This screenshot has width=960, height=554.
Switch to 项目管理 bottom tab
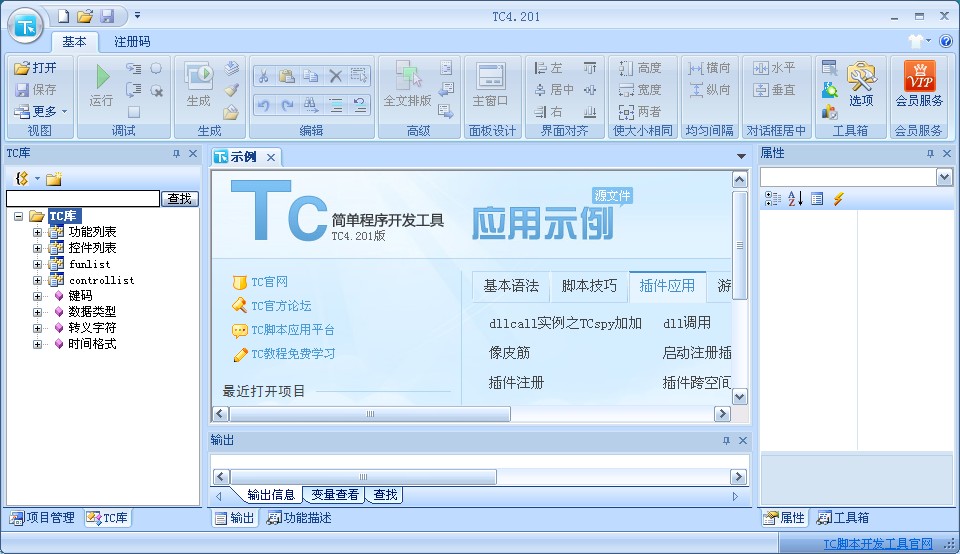pyautogui.click(x=43, y=518)
